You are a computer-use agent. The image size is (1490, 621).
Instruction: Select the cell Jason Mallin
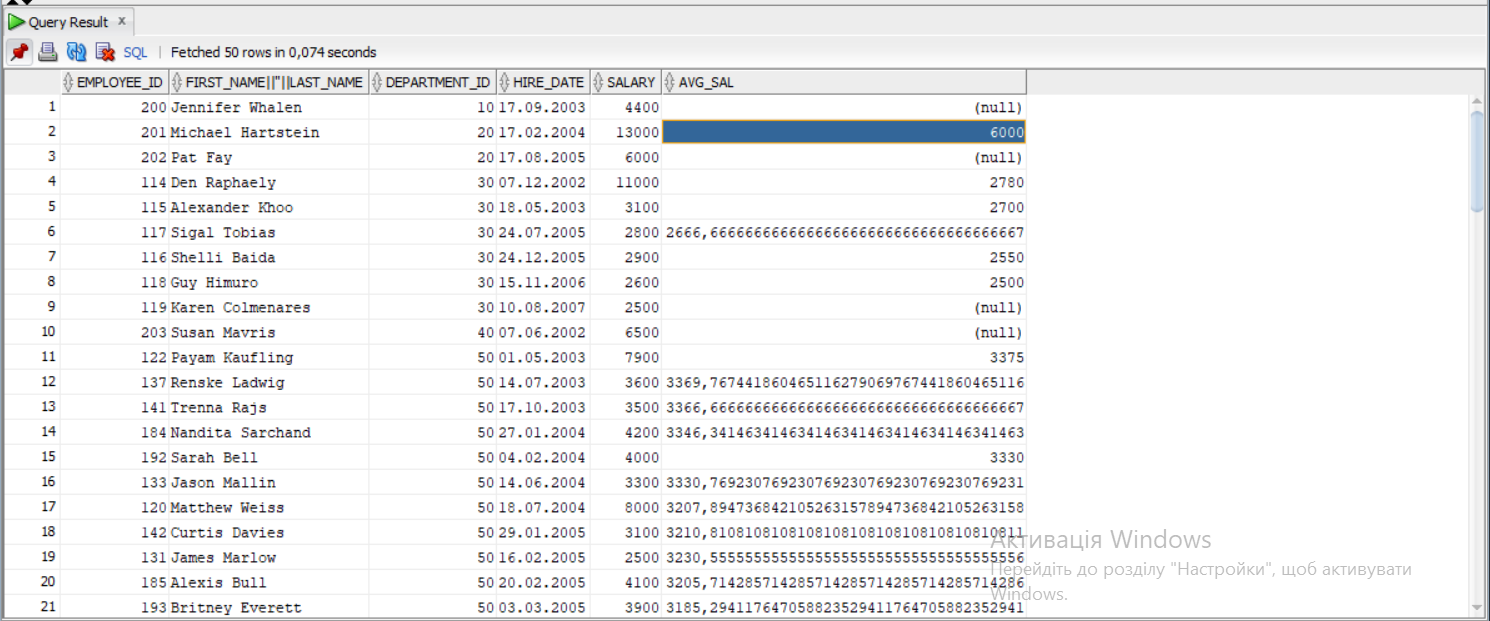[x=268, y=482]
